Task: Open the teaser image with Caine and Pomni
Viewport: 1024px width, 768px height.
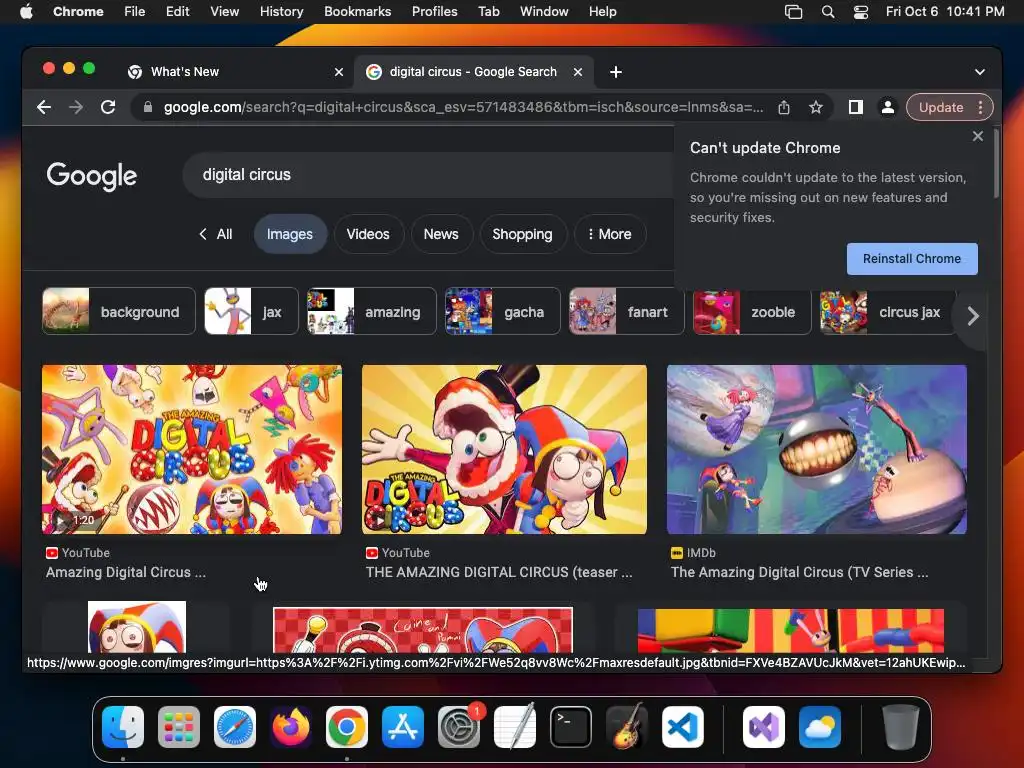Action: pos(504,449)
